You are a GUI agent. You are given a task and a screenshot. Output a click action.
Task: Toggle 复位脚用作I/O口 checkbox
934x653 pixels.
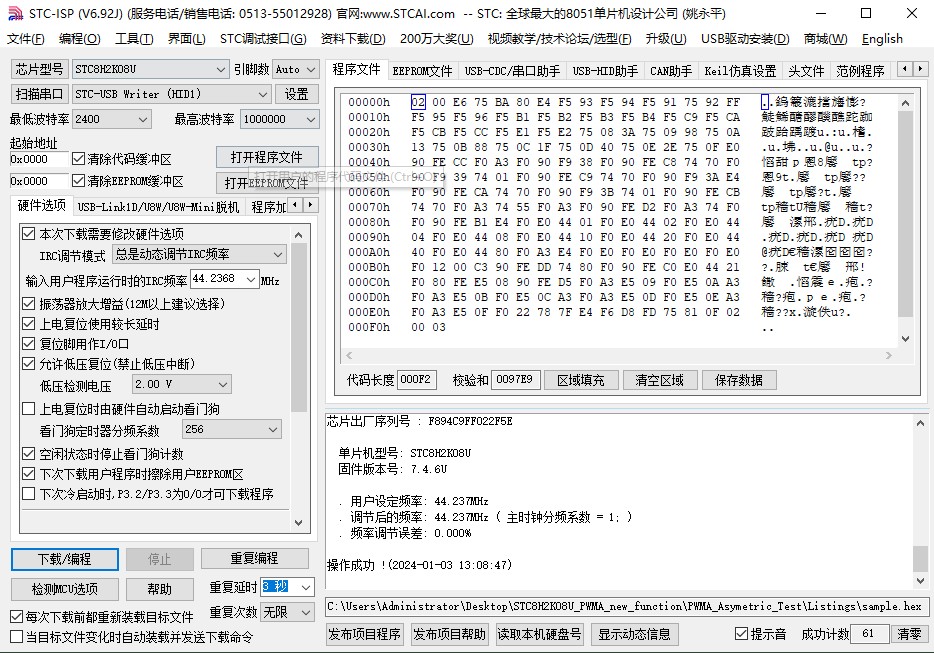click(x=29, y=344)
